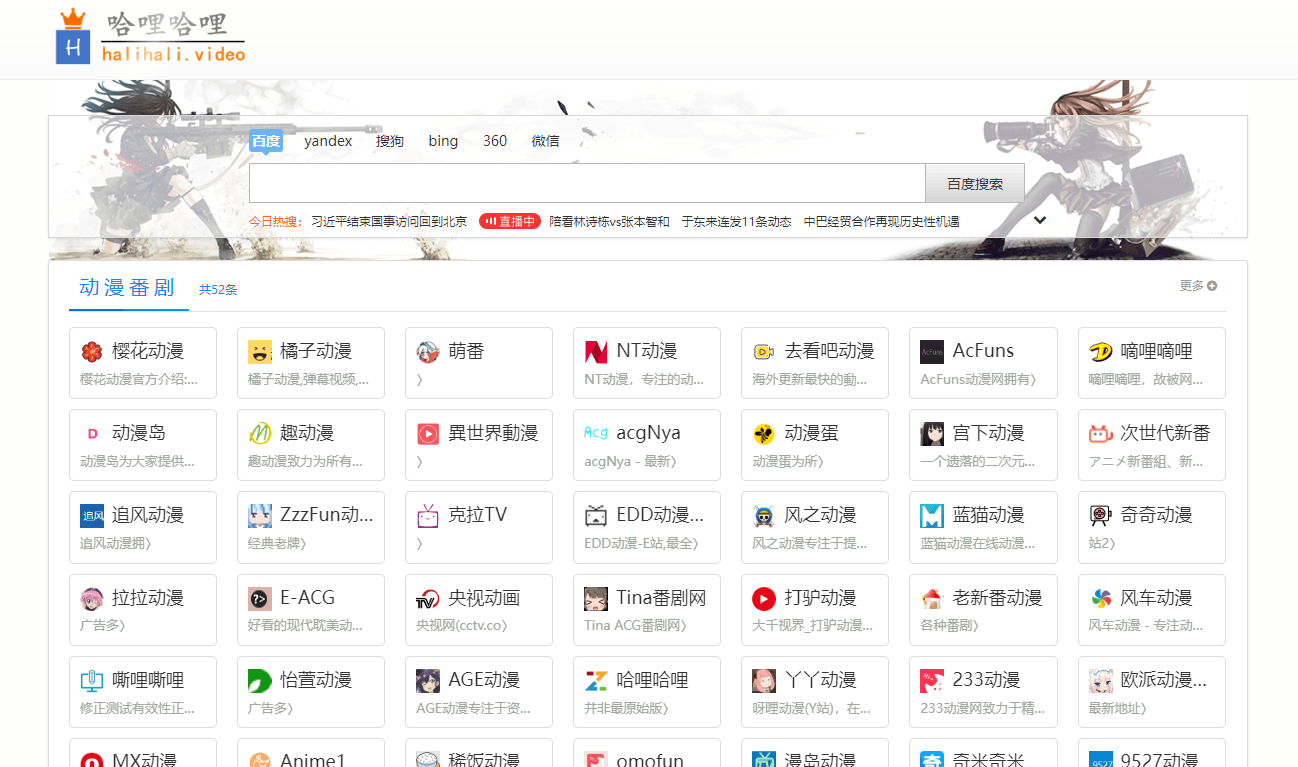Switch search engine to bing
The height and width of the screenshot is (767, 1298).
(x=443, y=141)
